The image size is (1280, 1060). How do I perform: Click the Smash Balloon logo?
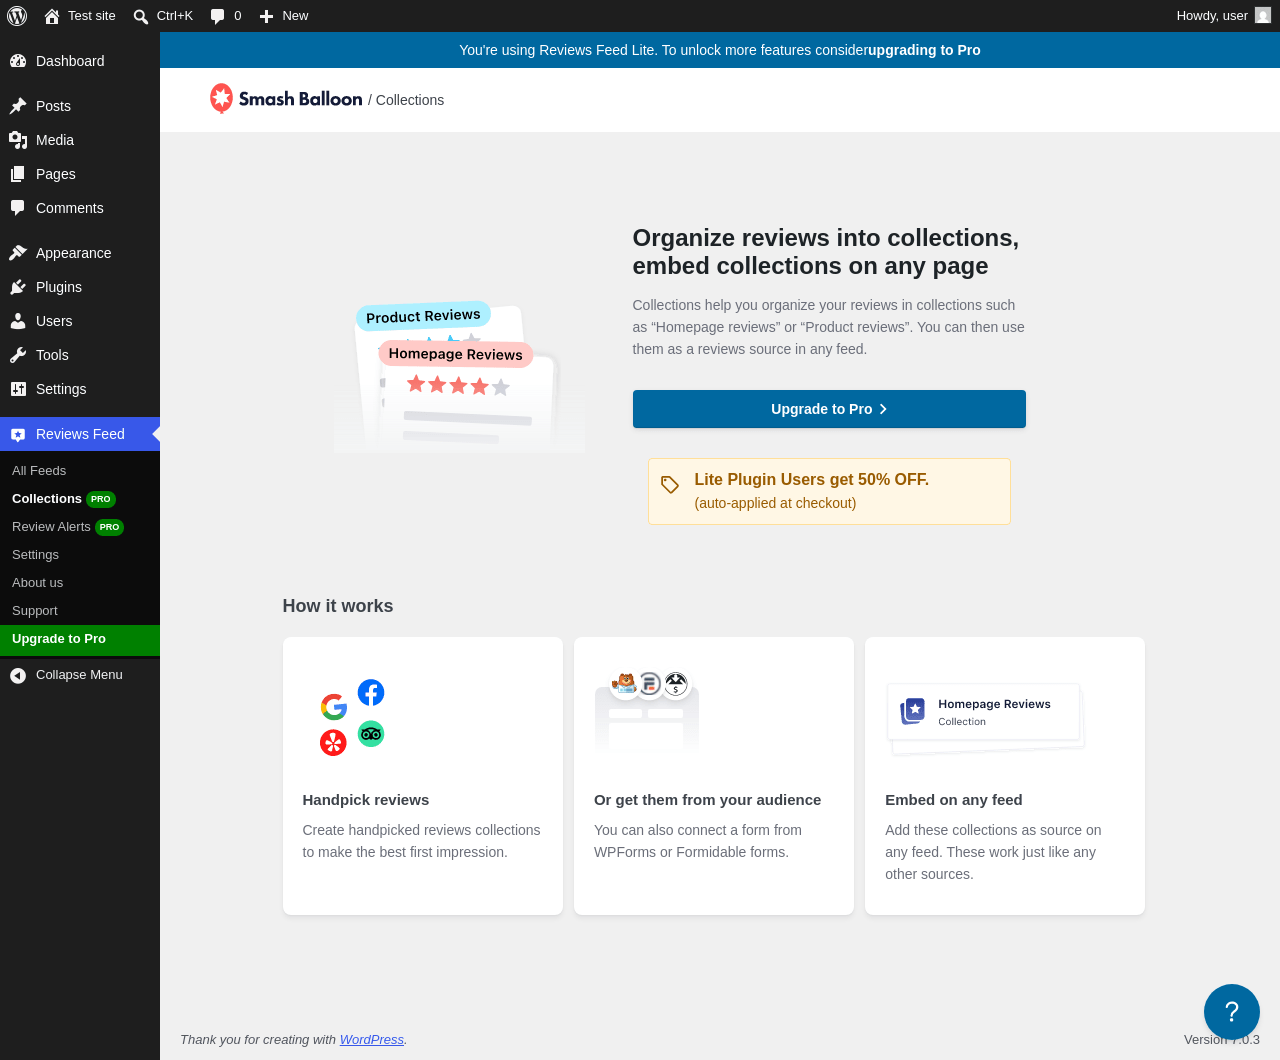pos(286,99)
